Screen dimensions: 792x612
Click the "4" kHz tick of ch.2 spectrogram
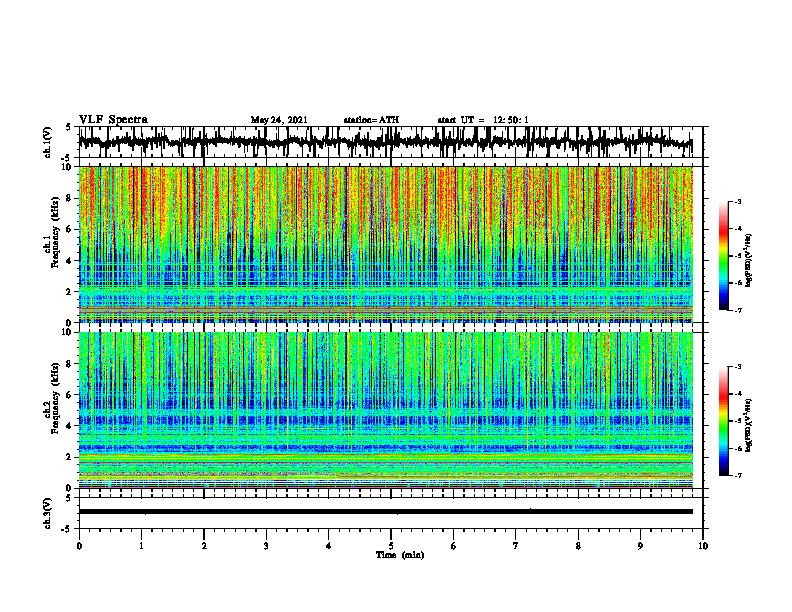pos(69,426)
